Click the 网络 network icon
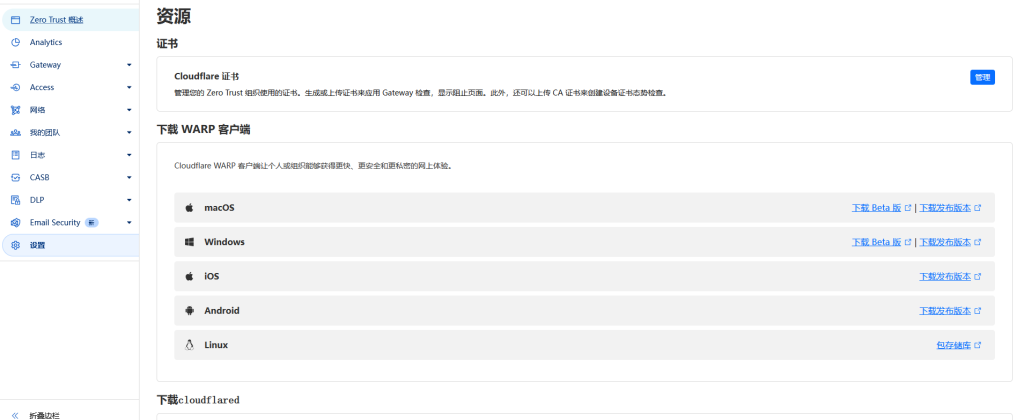 pyautogui.click(x=16, y=110)
